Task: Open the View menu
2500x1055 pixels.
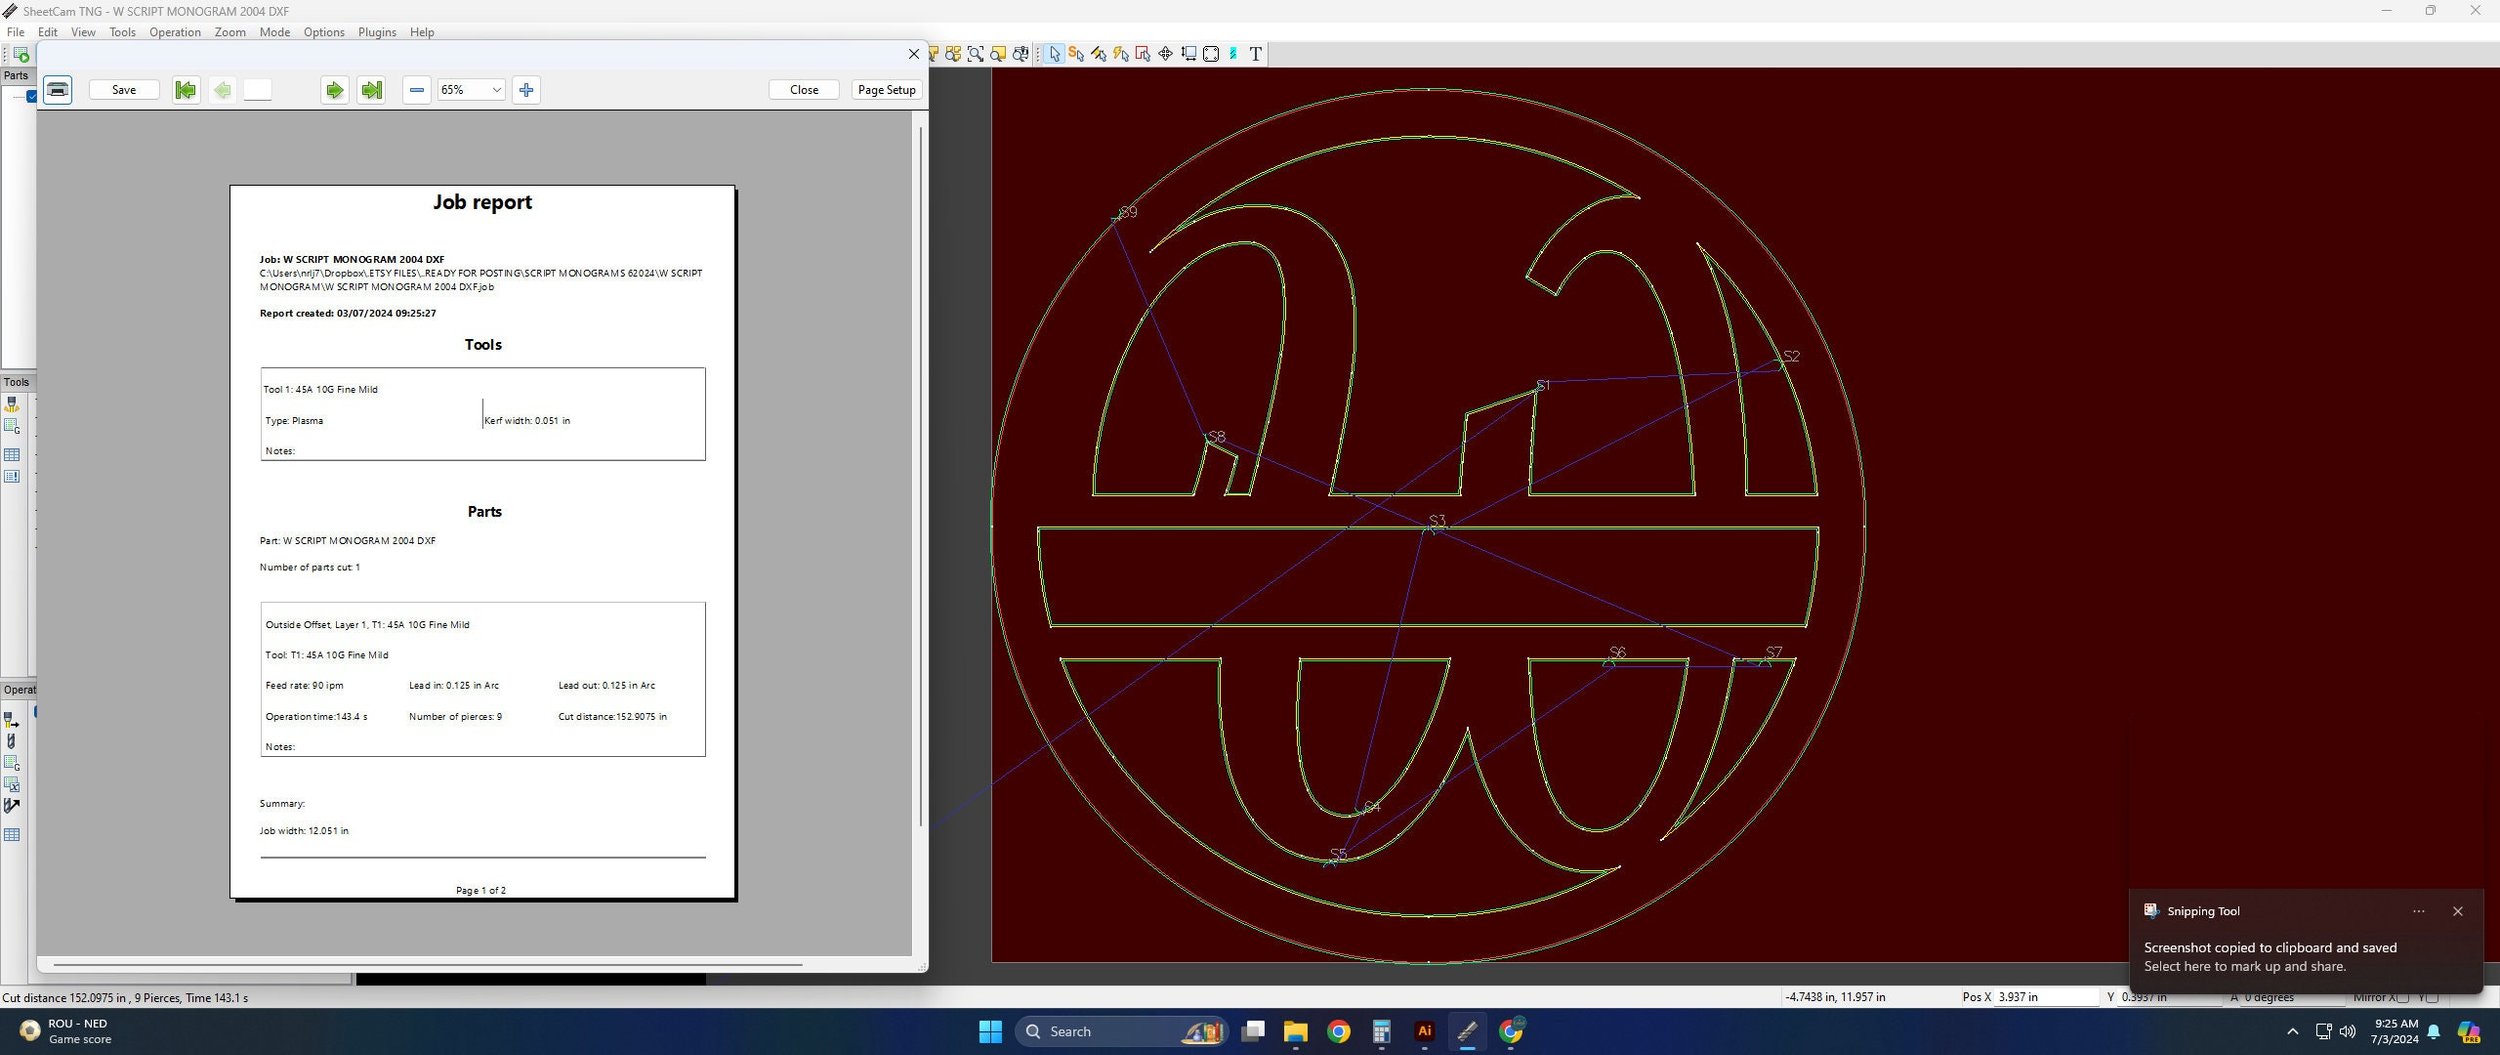Action: [83, 32]
